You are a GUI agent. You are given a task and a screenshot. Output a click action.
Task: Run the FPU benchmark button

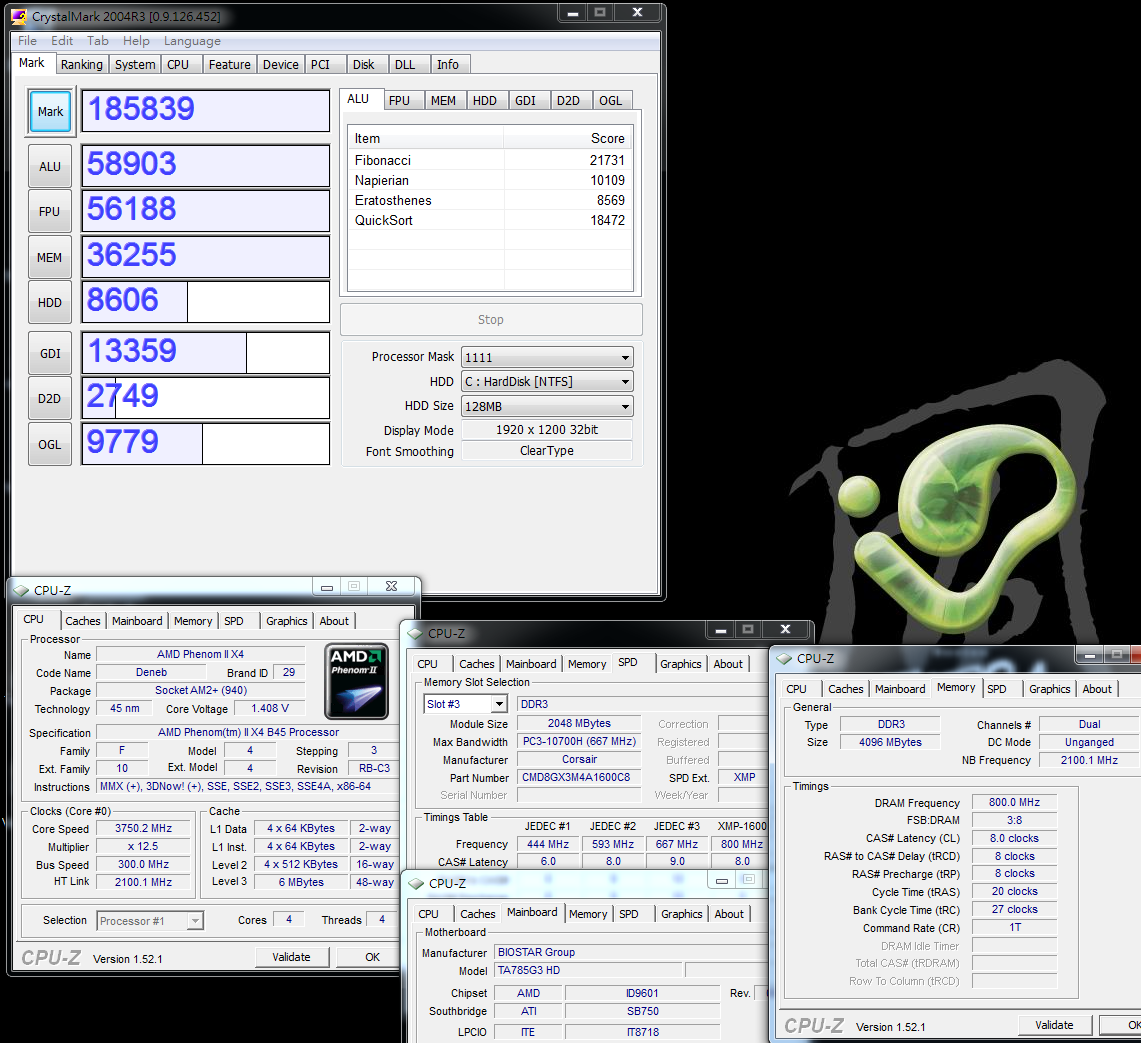[x=50, y=211]
